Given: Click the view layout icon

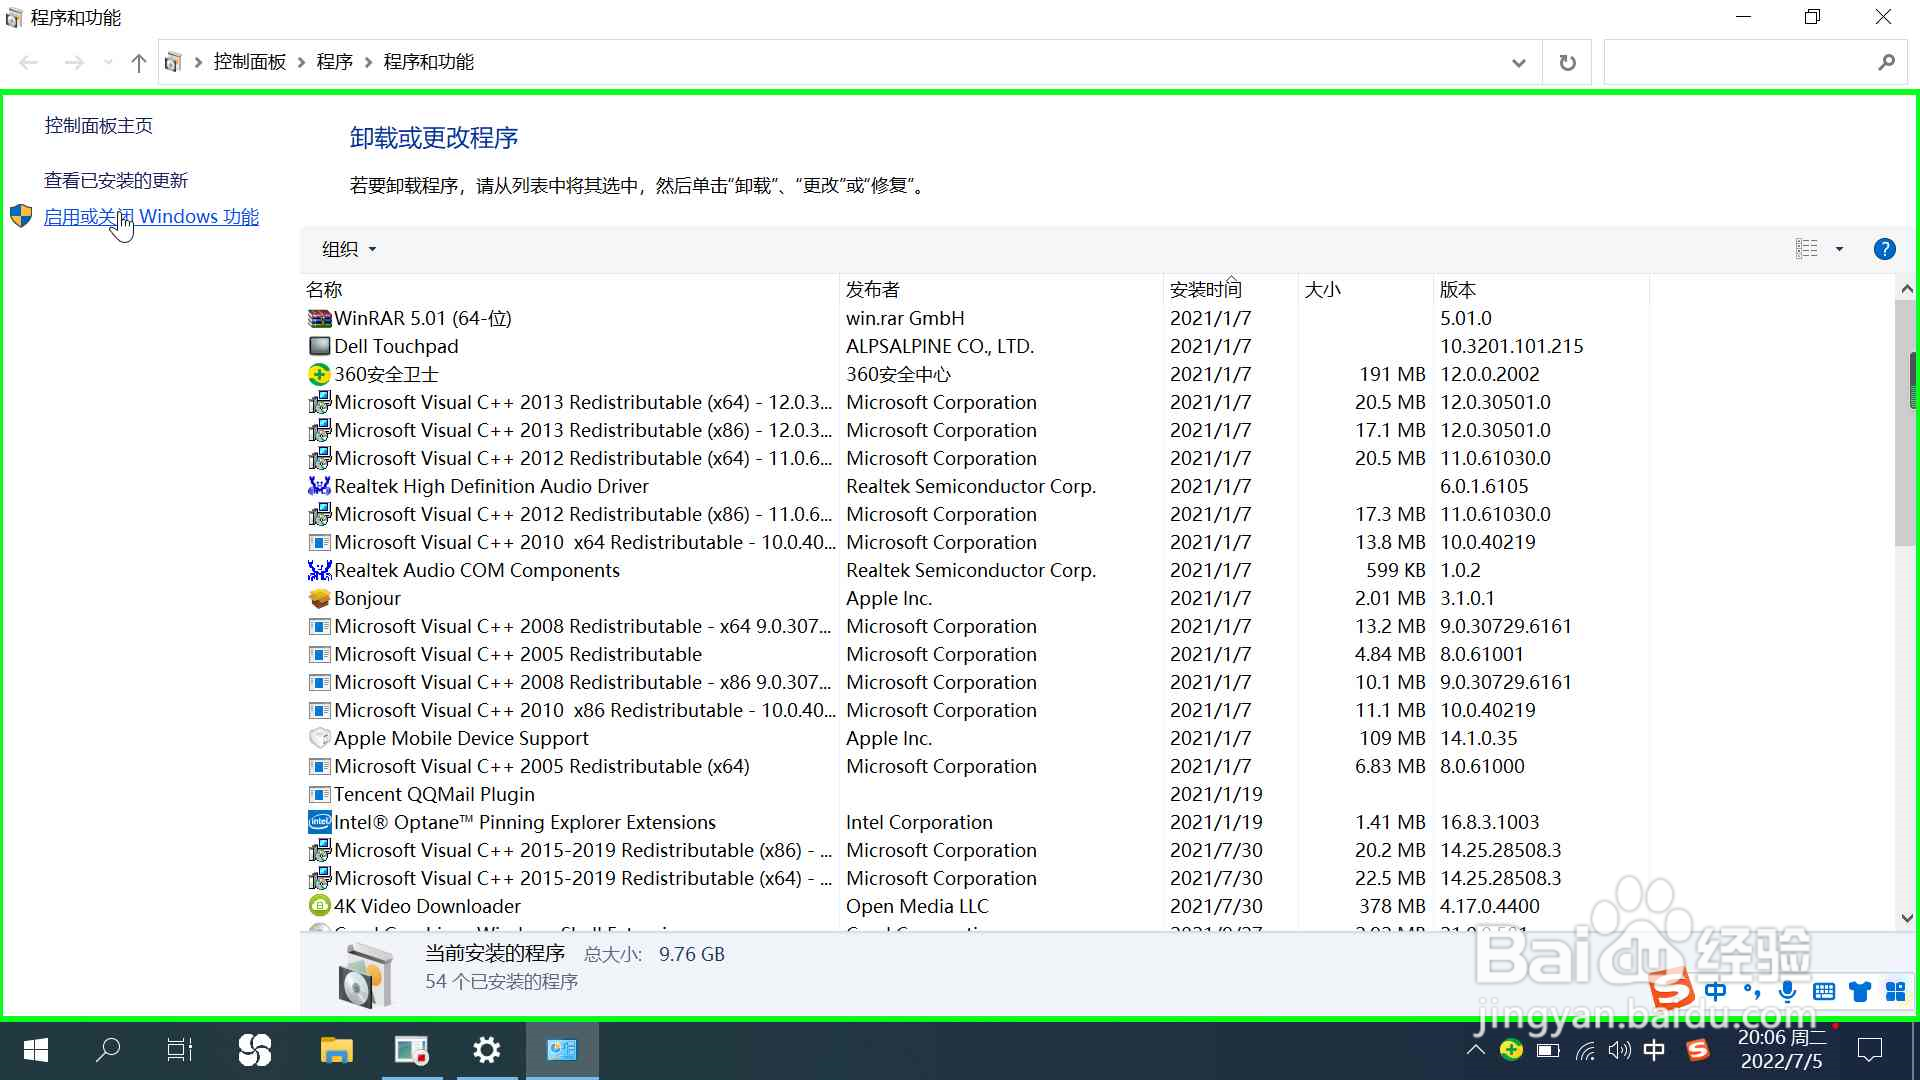Looking at the screenshot, I should click(x=1806, y=249).
